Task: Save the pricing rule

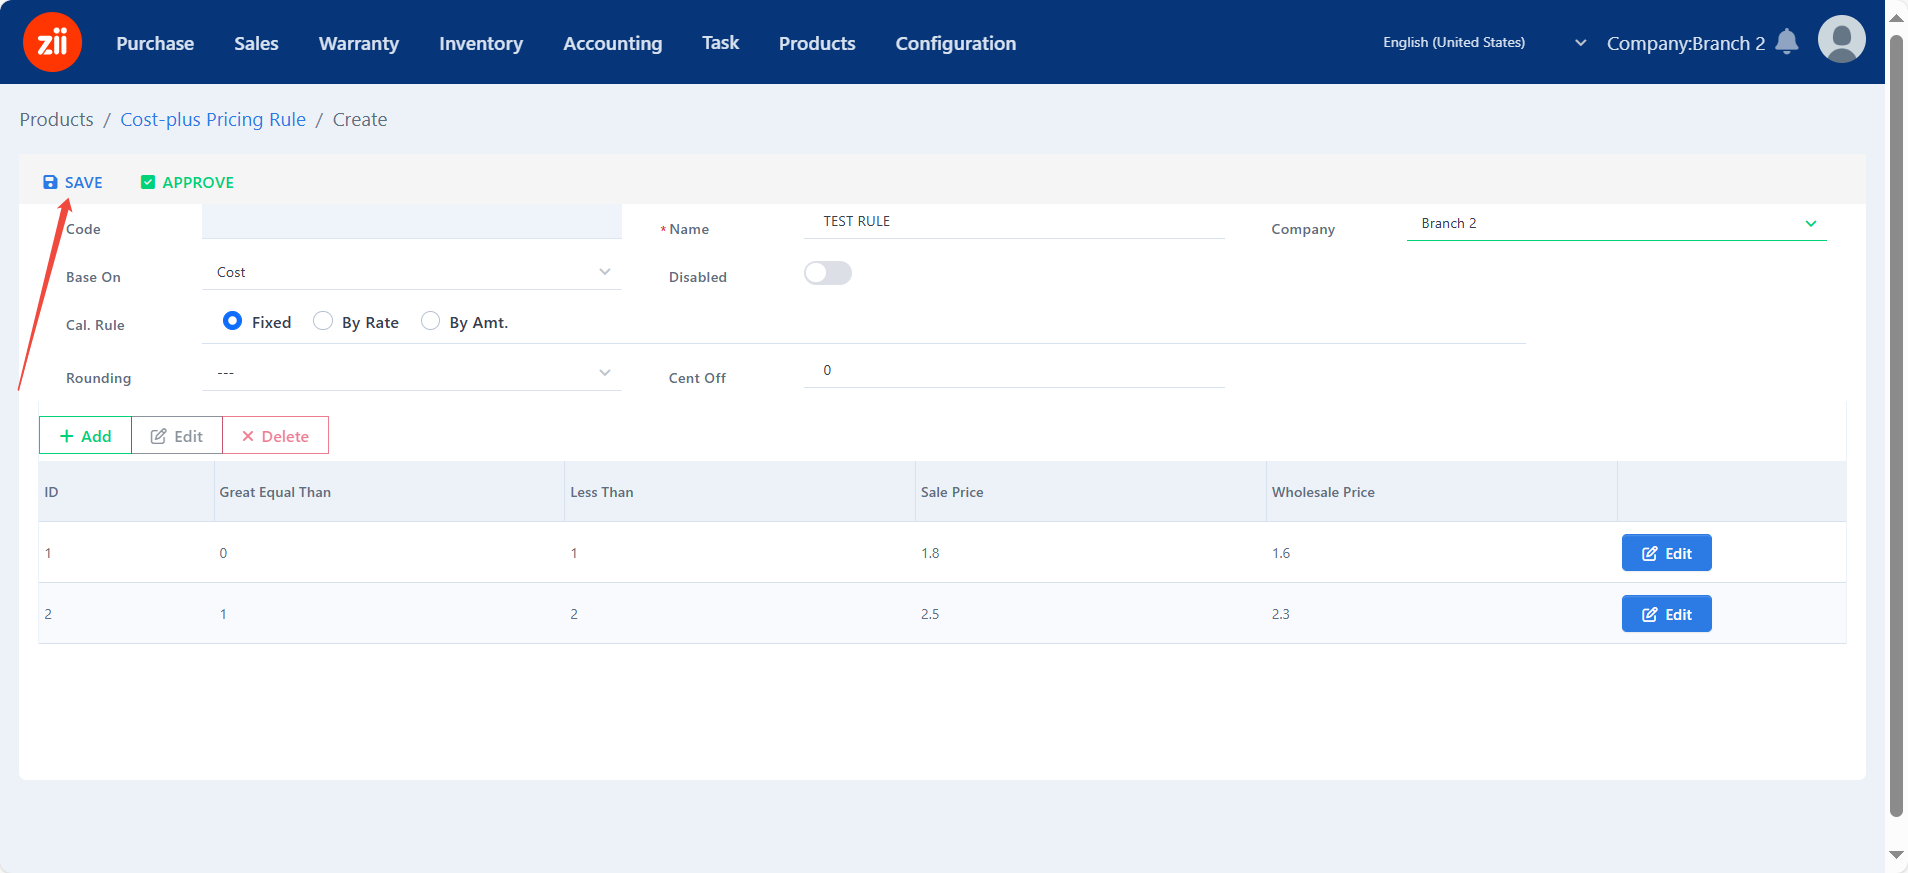Action: tap(73, 182)
